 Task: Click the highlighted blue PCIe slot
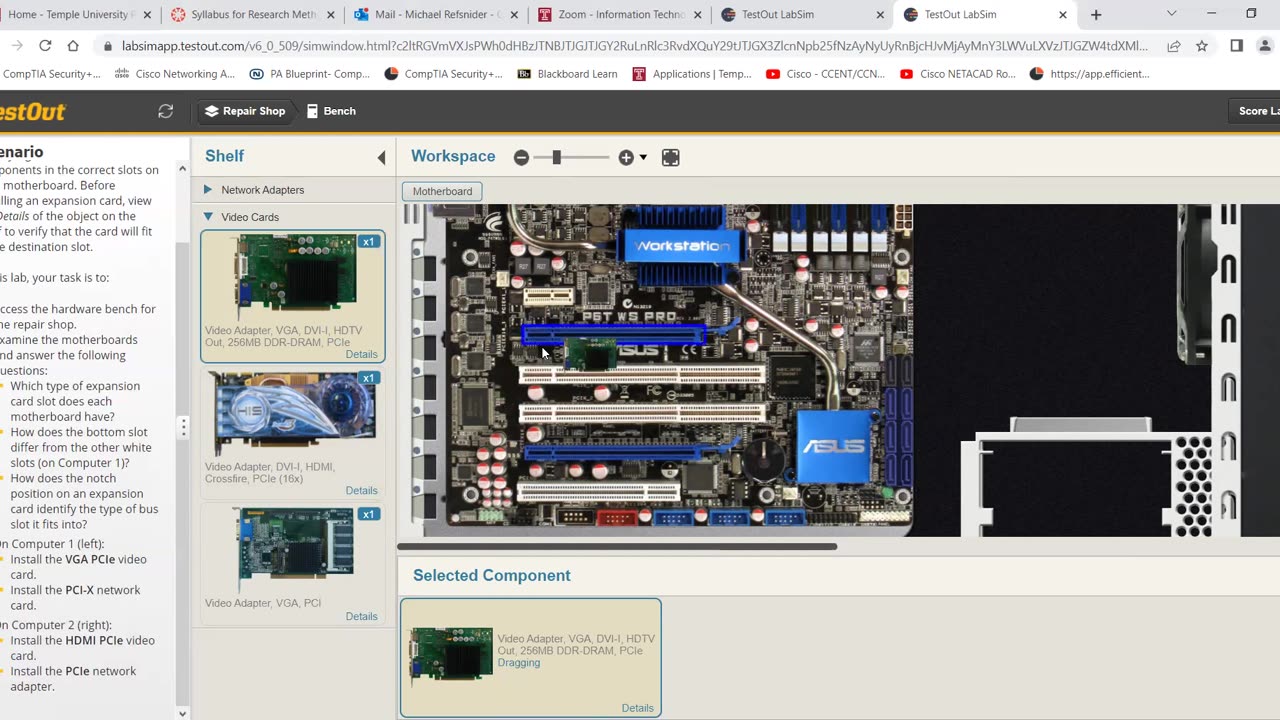613,335
